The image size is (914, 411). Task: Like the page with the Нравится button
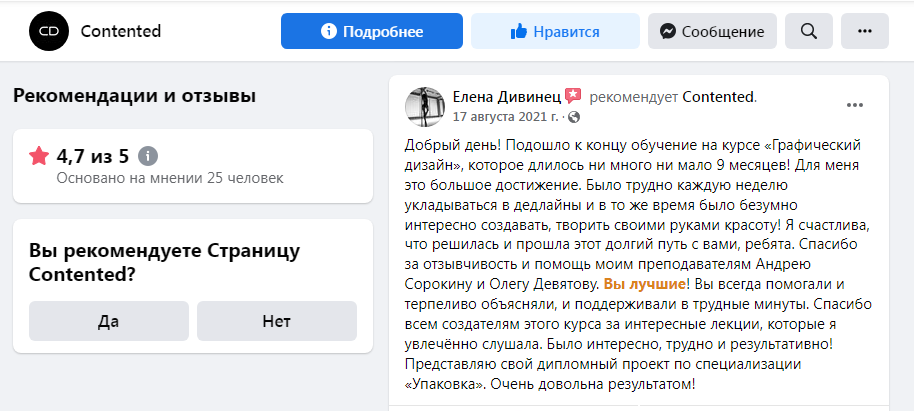point(555,31)
